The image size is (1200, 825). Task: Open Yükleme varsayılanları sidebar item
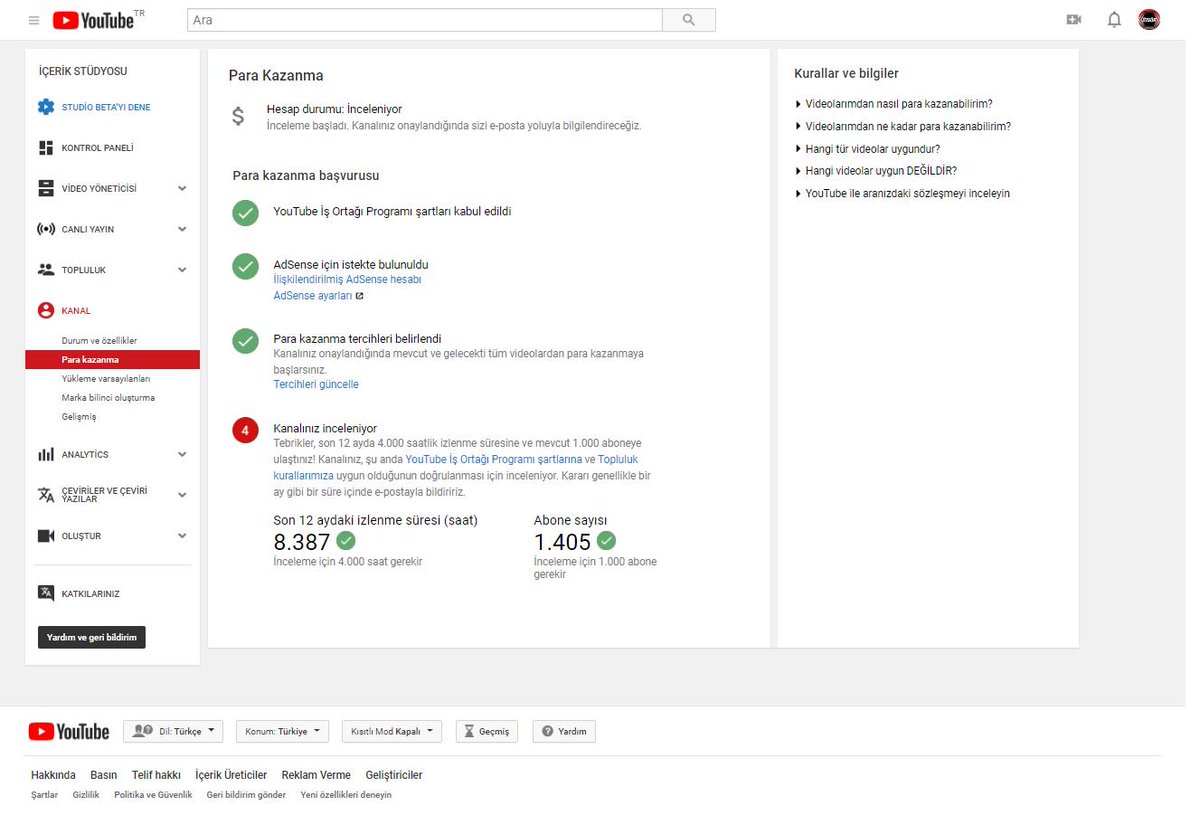pyautogui.click(x=106, y=379)
